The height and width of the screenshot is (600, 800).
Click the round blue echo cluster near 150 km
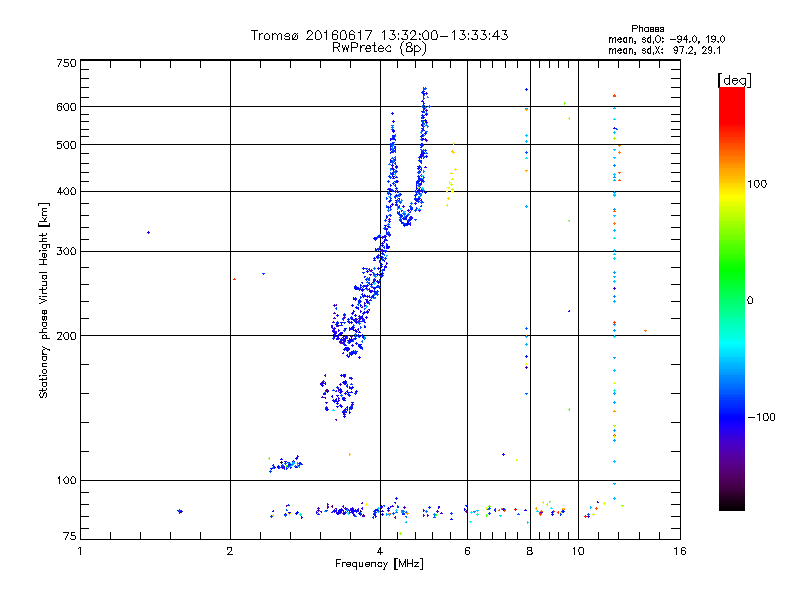pos(339,397)
